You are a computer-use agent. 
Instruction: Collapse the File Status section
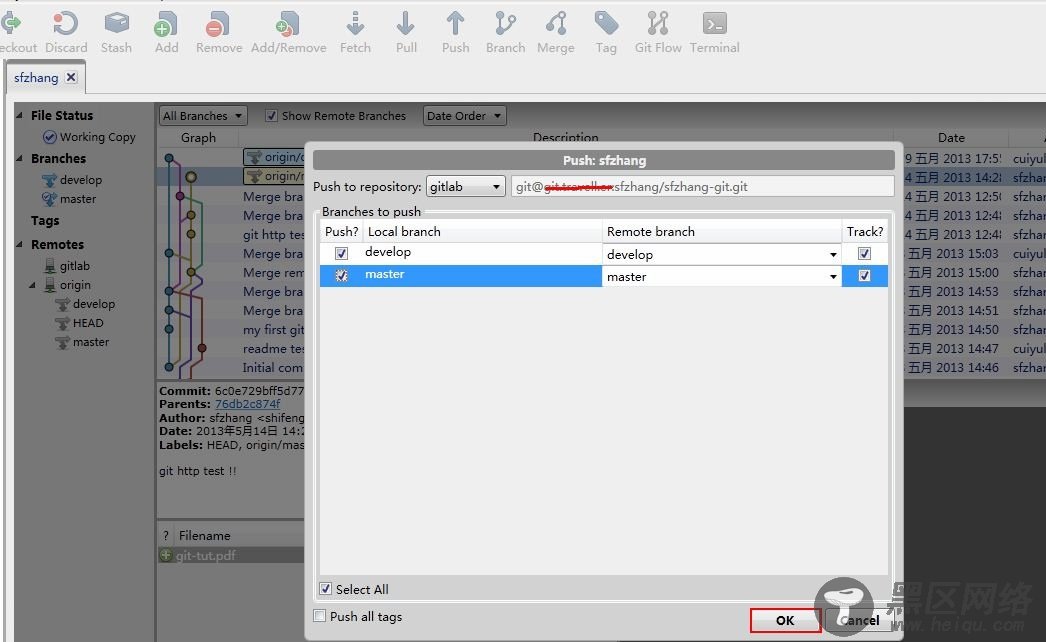click(19, 115)
